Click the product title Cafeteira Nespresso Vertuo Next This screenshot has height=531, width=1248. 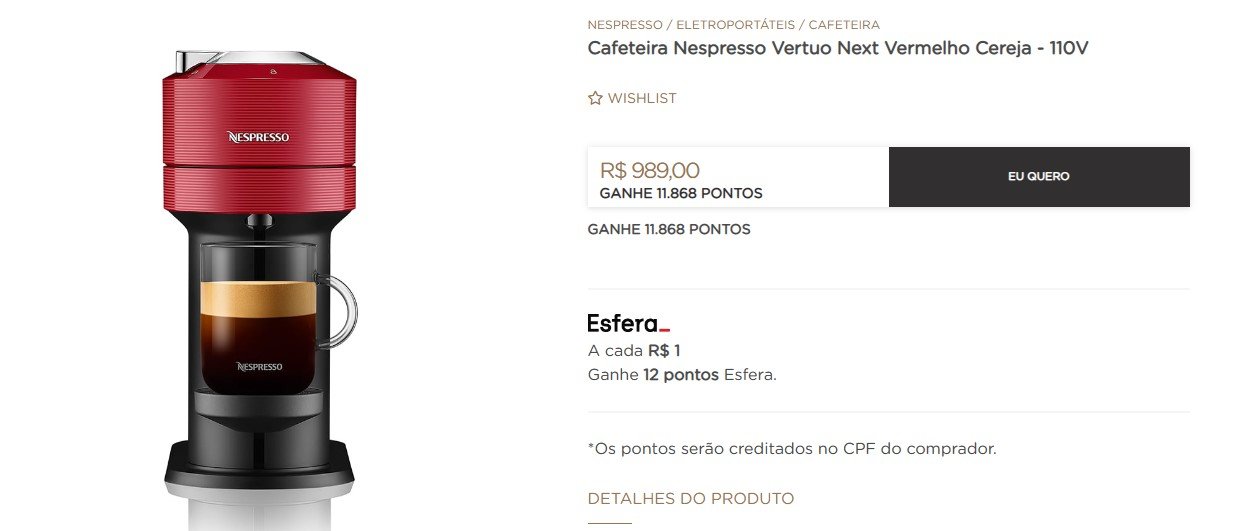(838, 49)
